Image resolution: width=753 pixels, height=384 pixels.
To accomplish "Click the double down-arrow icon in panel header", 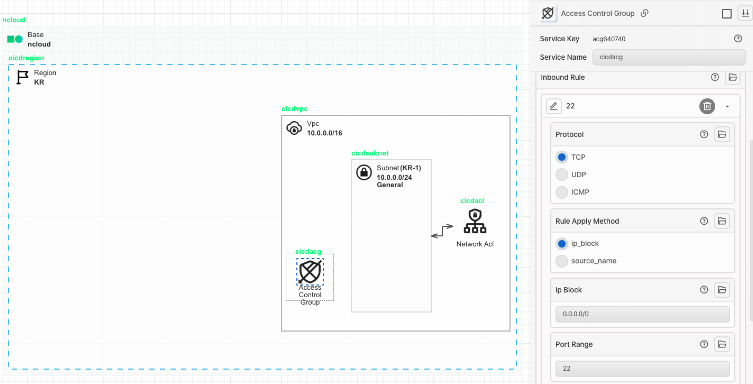I will (x=745, y=13).
